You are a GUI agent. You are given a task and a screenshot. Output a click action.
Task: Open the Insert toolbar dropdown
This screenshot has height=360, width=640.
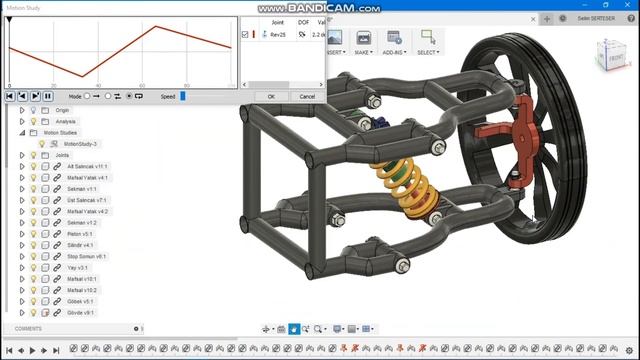(336, 52)
